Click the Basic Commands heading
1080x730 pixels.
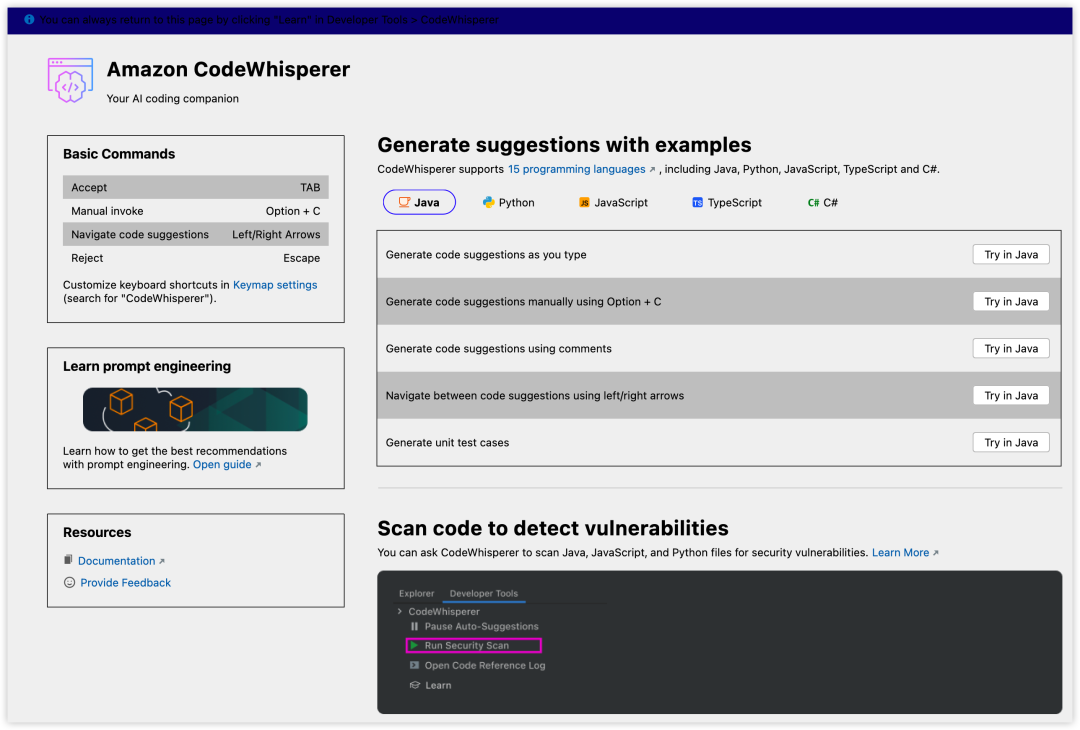[x=119, y=154]
